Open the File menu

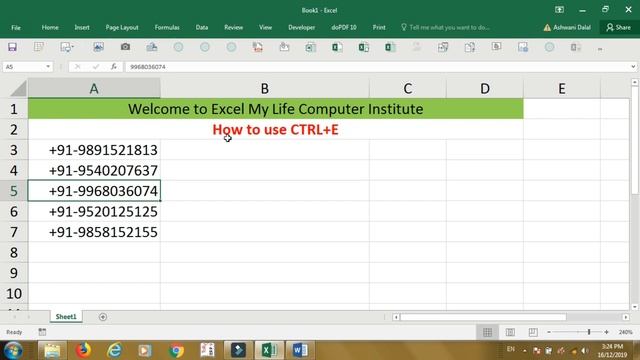[16, 28]
